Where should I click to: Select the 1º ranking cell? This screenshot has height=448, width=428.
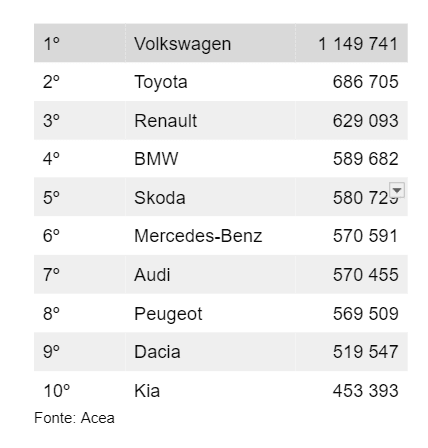click(80, 43)
